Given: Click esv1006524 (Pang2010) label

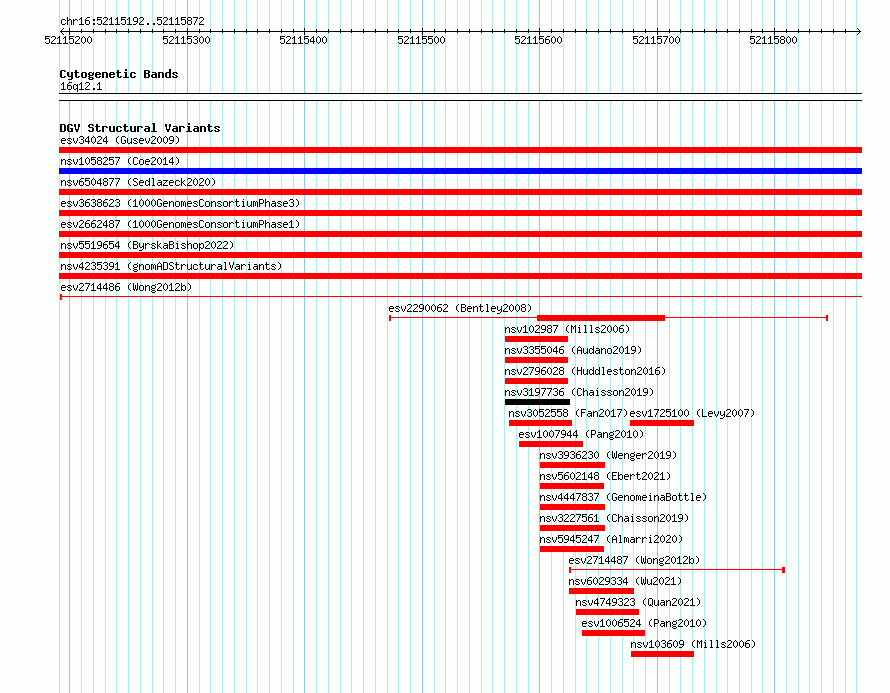Looking at the screenshot, I should point(644,623).
